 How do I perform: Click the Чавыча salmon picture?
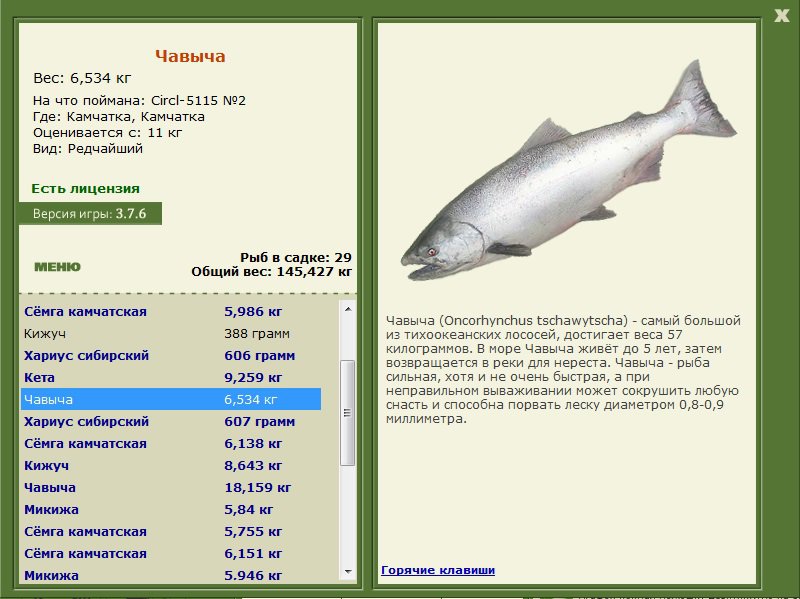pyautogui.click(x=568, y=171)
